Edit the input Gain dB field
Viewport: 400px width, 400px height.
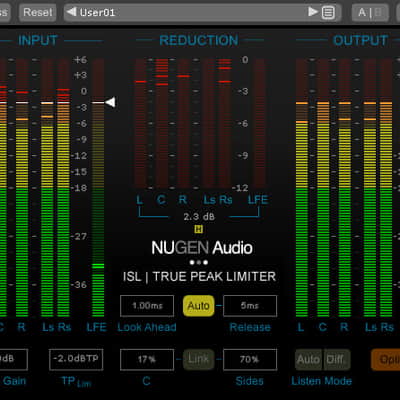[x=13, y=359]
